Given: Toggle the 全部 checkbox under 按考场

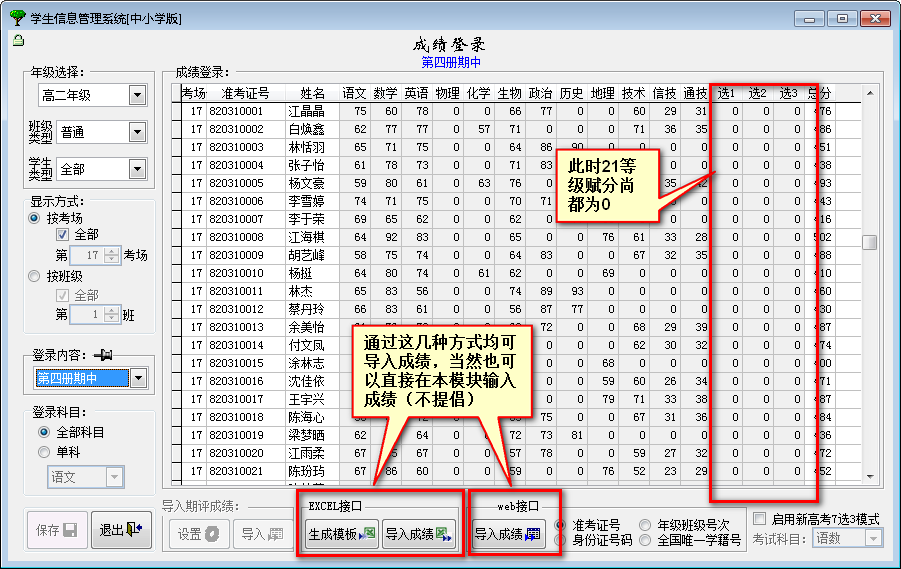Looking at the screenshot, I should 62,235.
